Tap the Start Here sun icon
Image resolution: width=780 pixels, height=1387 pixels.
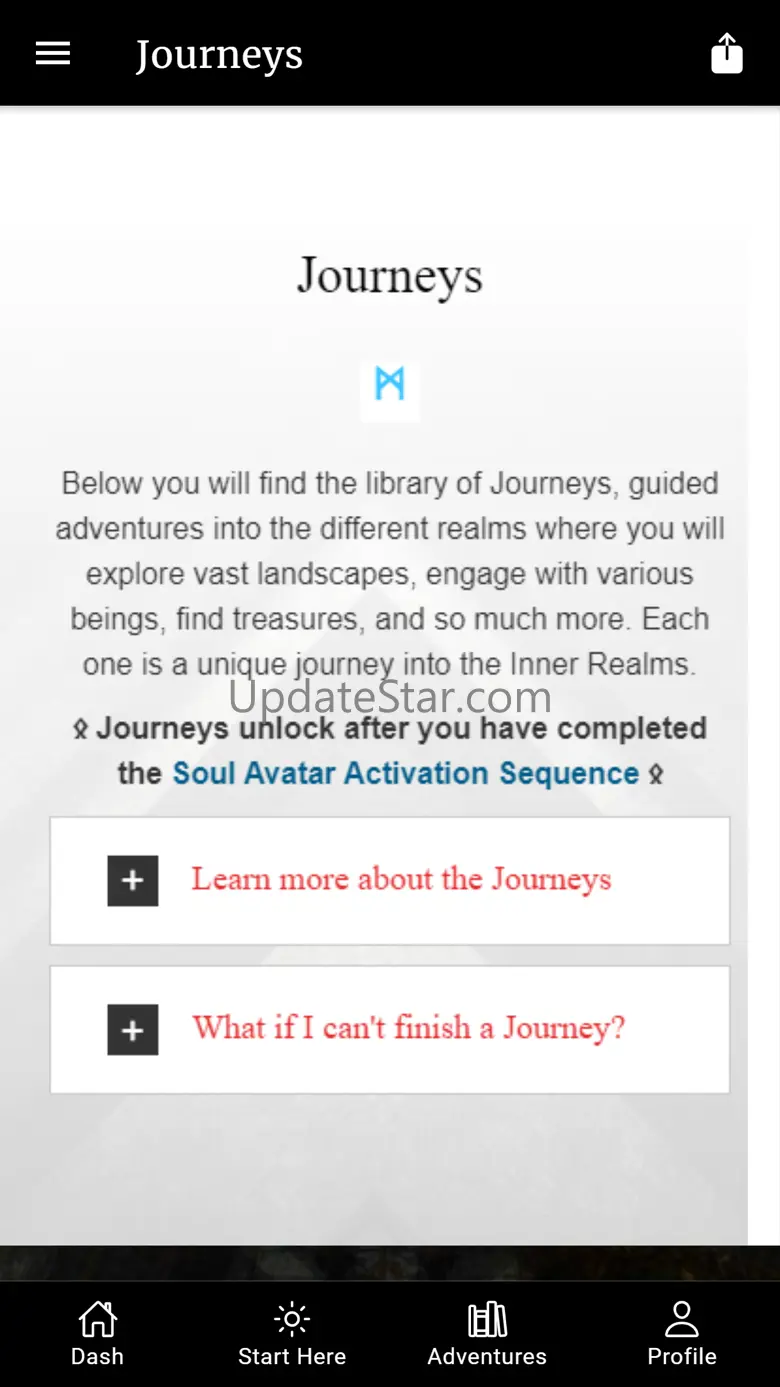click(292, 1320)
